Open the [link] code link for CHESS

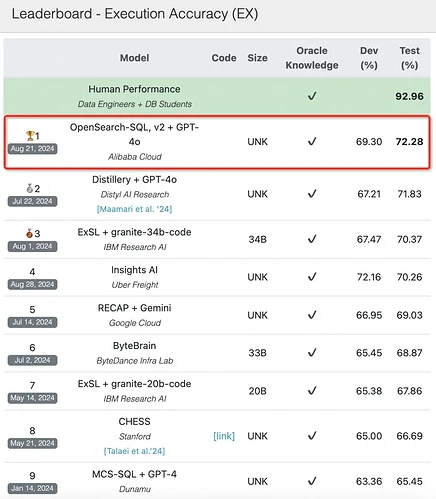click(x=224, y=436)
